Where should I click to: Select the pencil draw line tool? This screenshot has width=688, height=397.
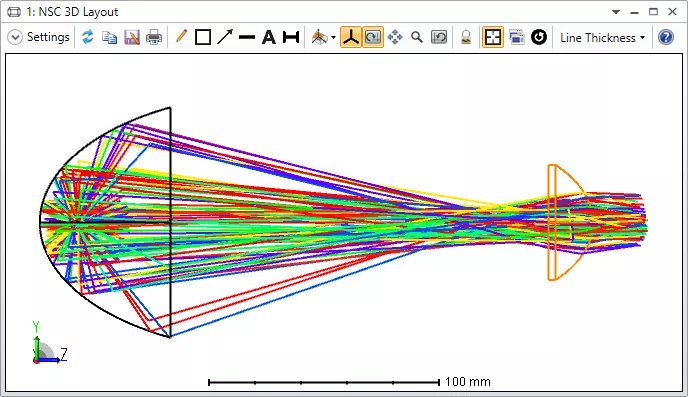(181, 36)
